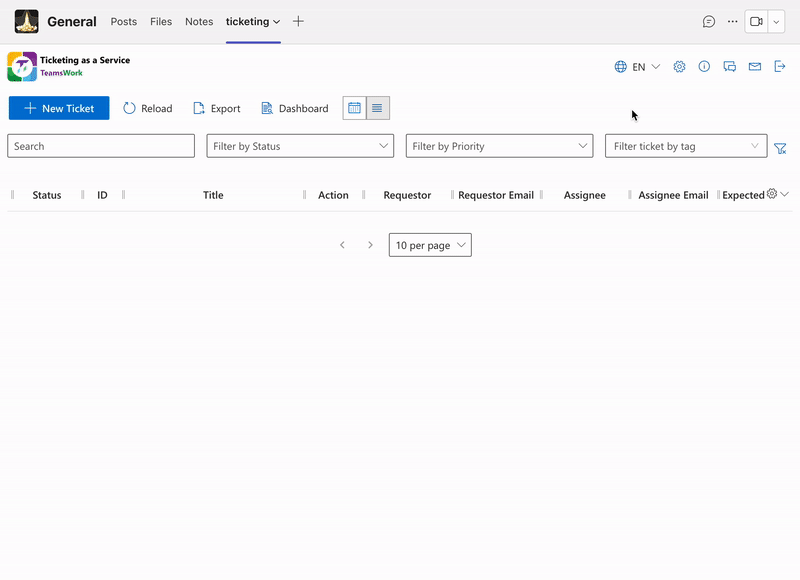
Task: Export tickets with the Export button
Action: [x=217, y=108]
